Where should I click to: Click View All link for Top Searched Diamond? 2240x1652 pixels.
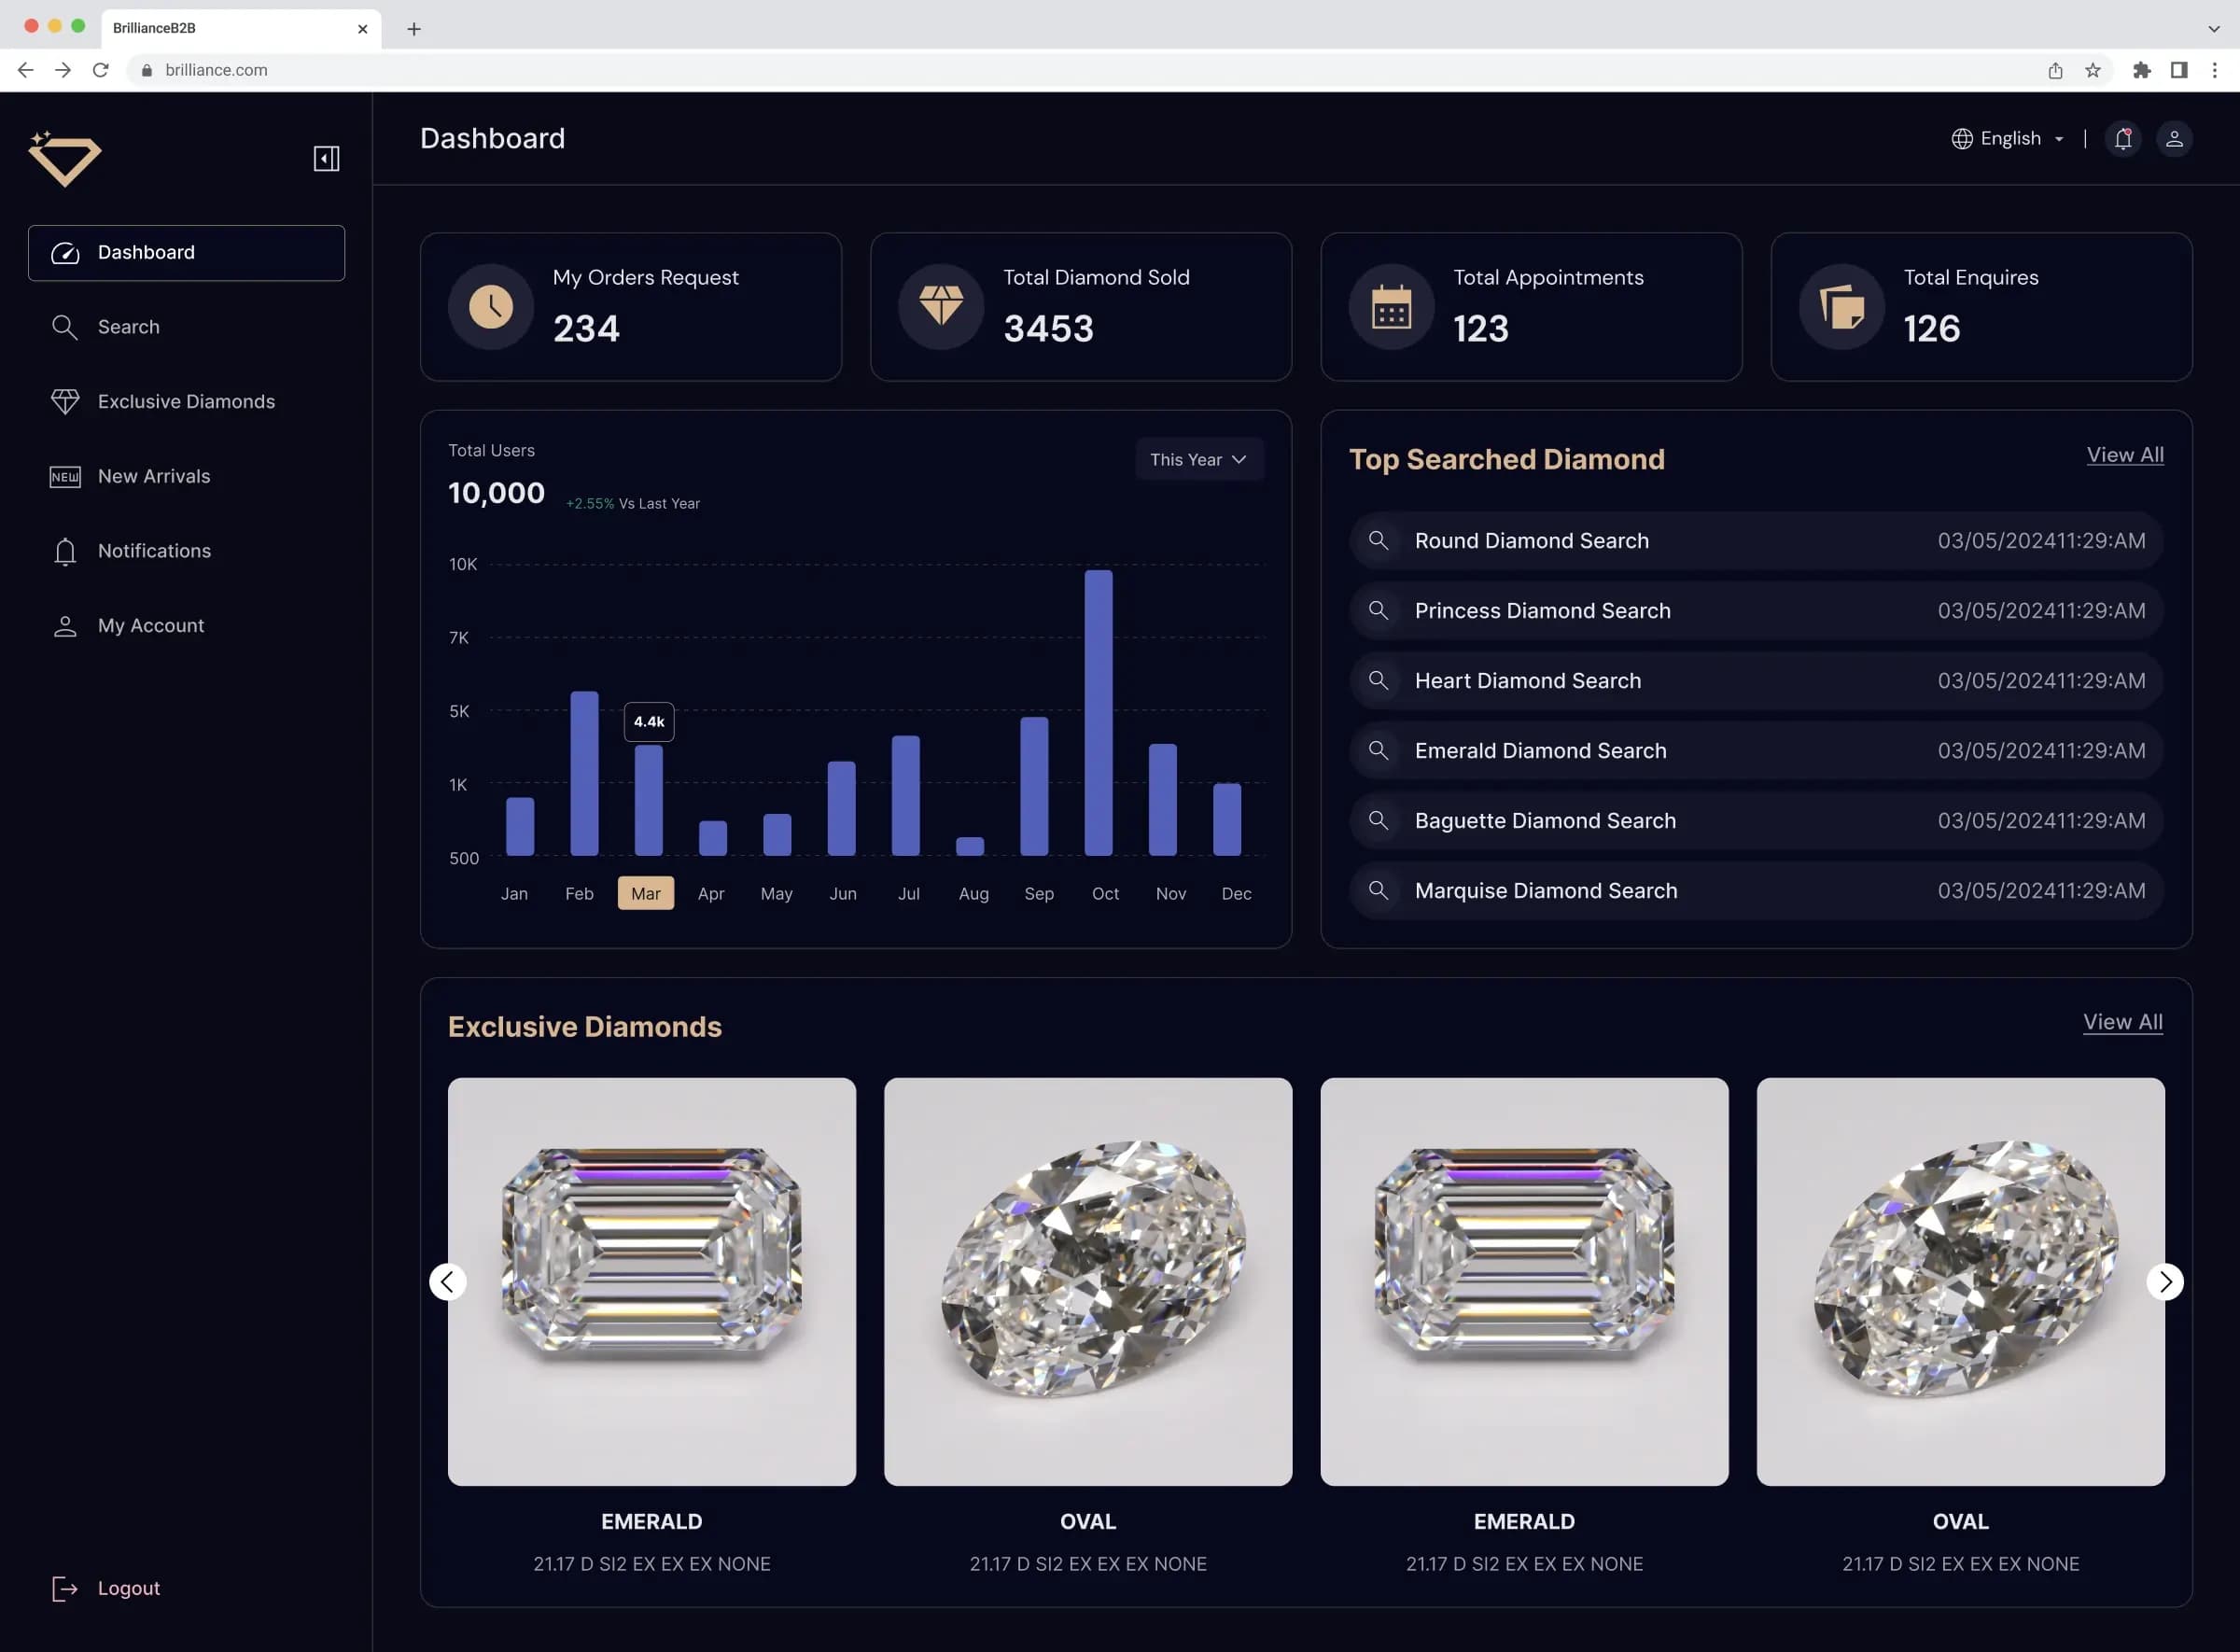(x=2125, y=454)
